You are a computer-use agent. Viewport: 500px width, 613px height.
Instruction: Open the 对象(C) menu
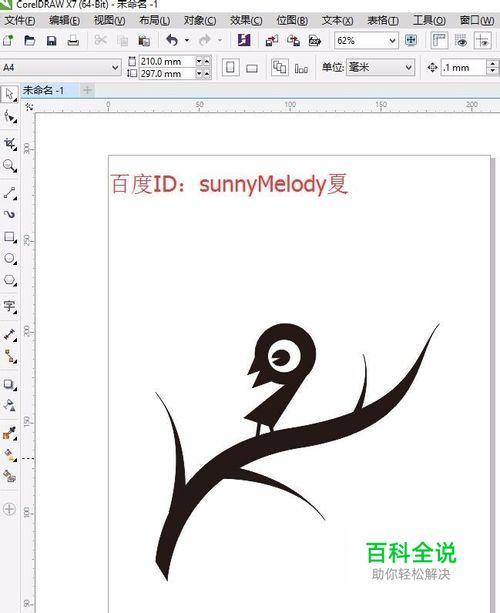tap(200, 20)
